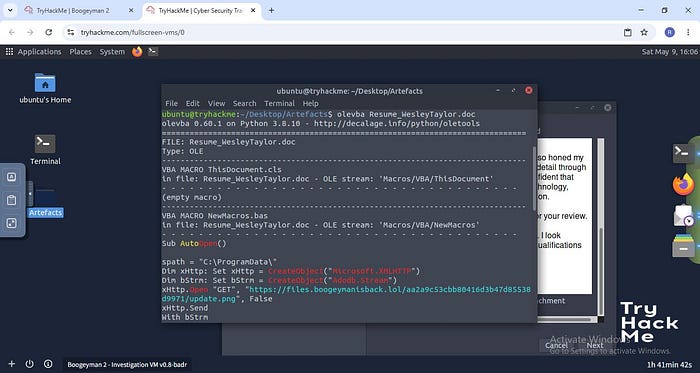
Task: Open terminal File menu
Action: coord(171,103)
